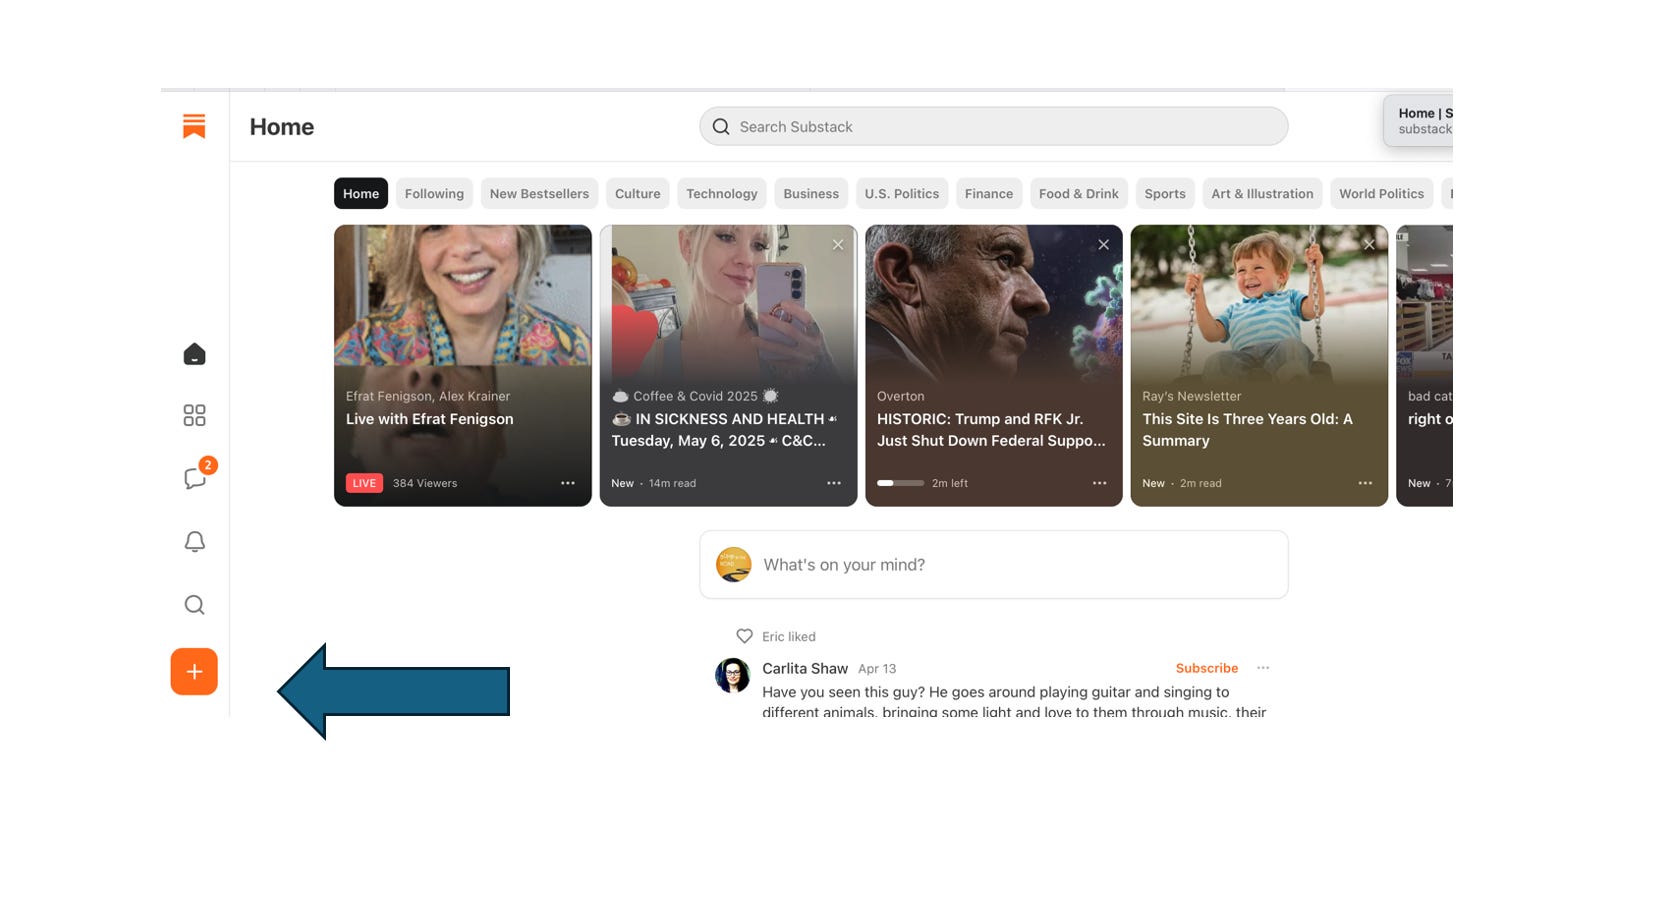Switch to the Culture tab

coord(638,194)
